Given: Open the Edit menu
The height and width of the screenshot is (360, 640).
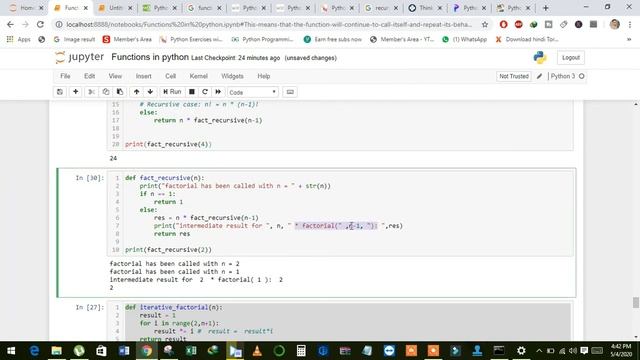Looking at the screenshot, I should tap(89, 76).
